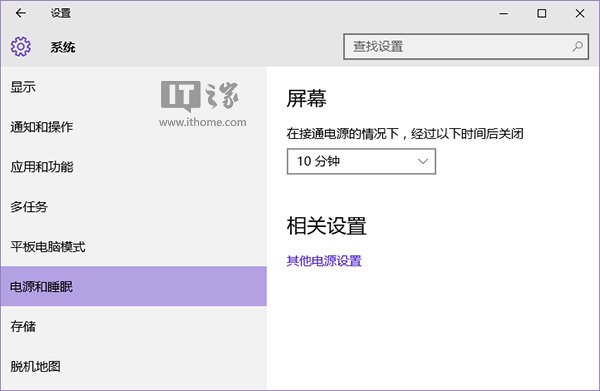Click the 相关设置 heading
The image size is (600, 391).
coord(326,226)
